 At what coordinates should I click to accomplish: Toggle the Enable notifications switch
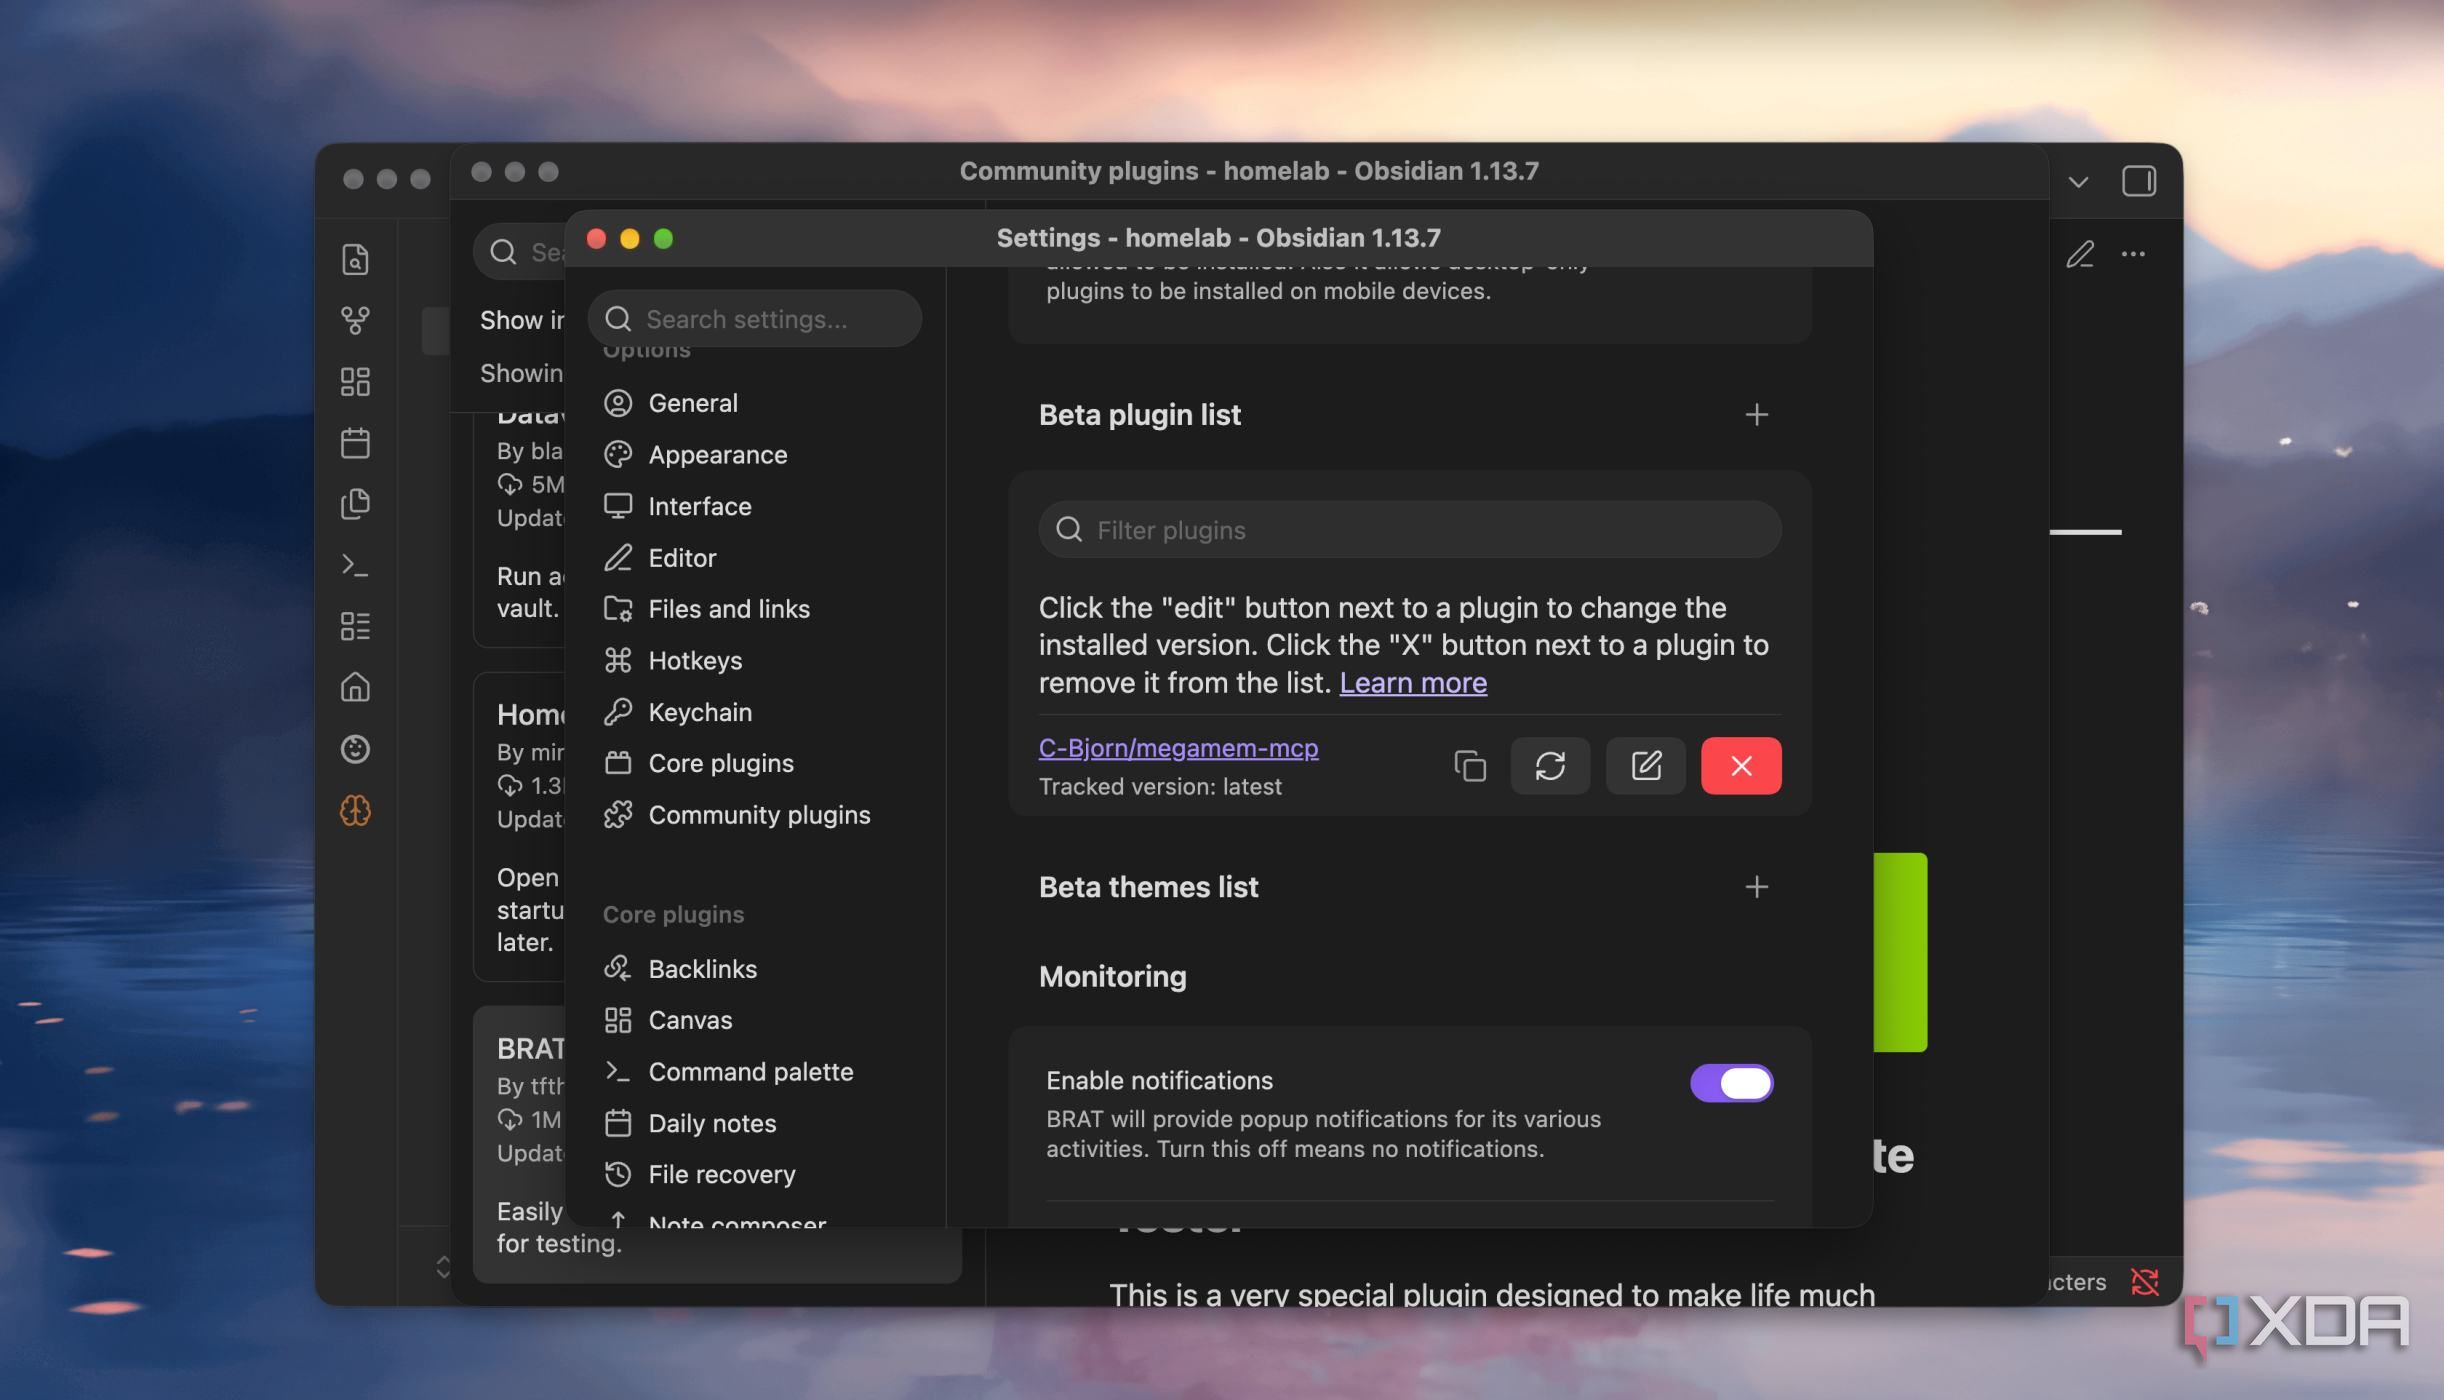click(x=1731, y=1083)
